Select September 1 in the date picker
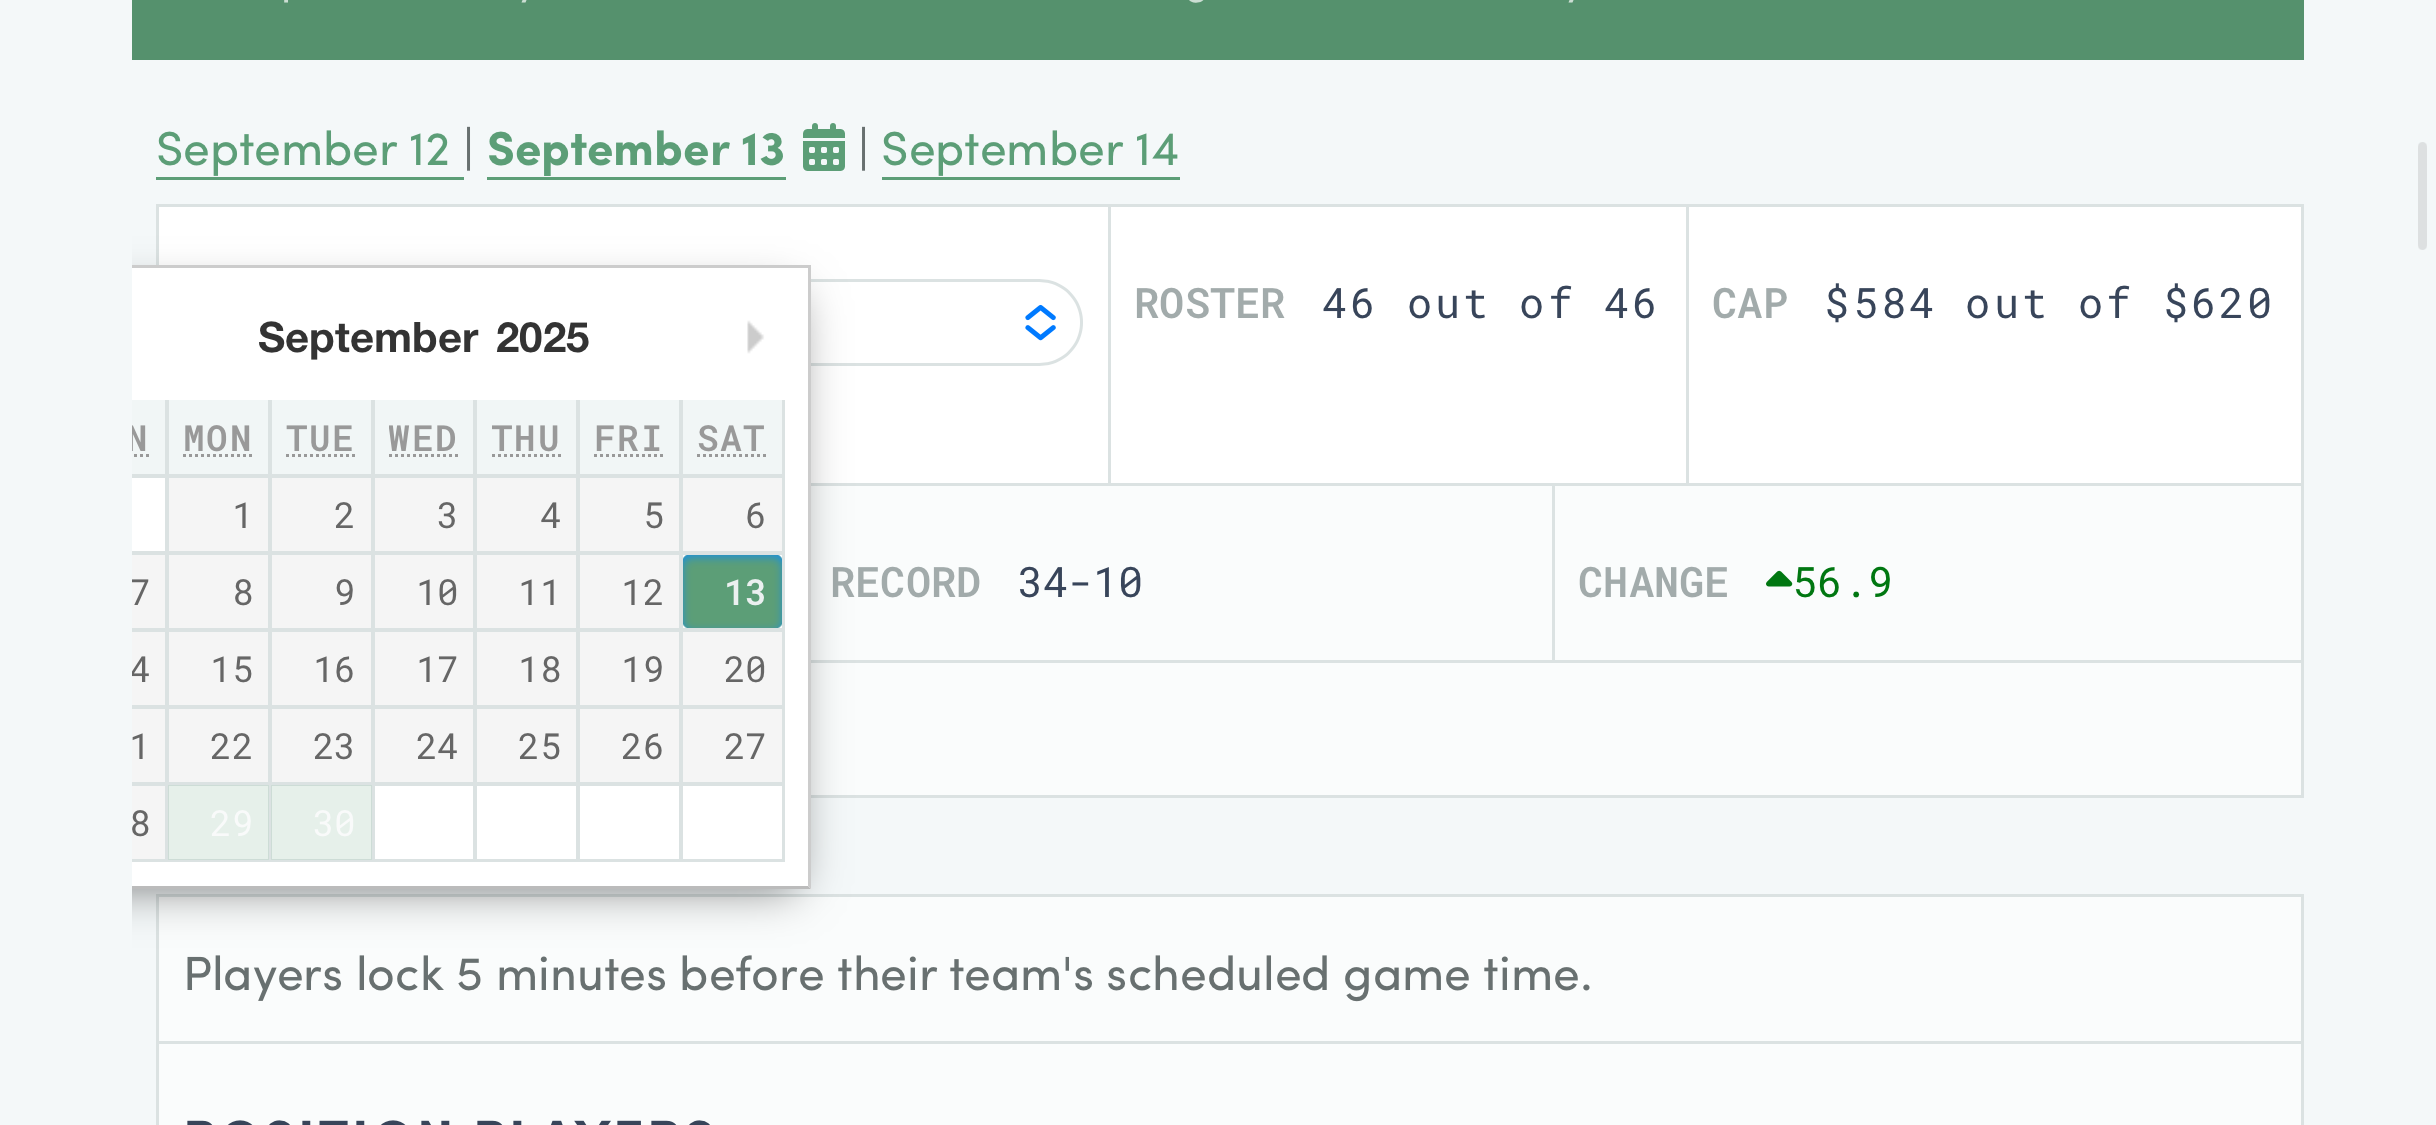The image size is (2436, 1125). pyautogui.click(x=219, y=515)
